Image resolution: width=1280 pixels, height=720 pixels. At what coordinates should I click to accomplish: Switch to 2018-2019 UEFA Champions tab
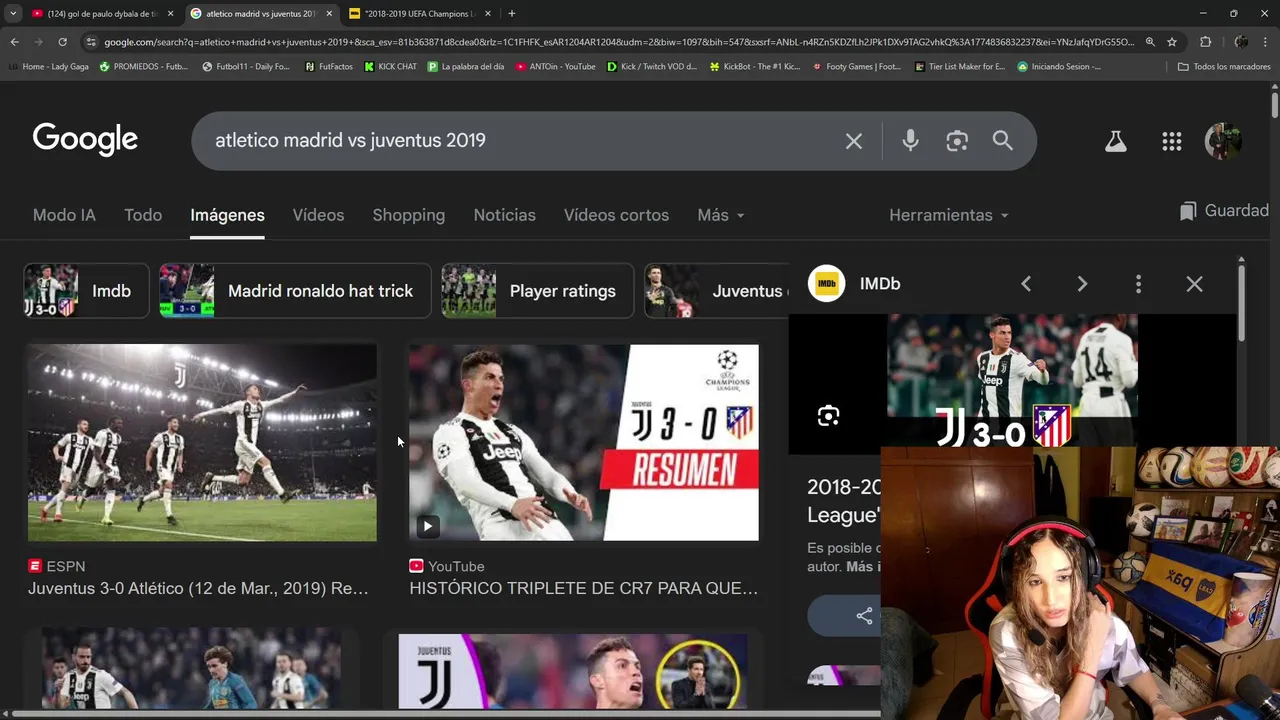pyautogui.click(x=419, y=13)
